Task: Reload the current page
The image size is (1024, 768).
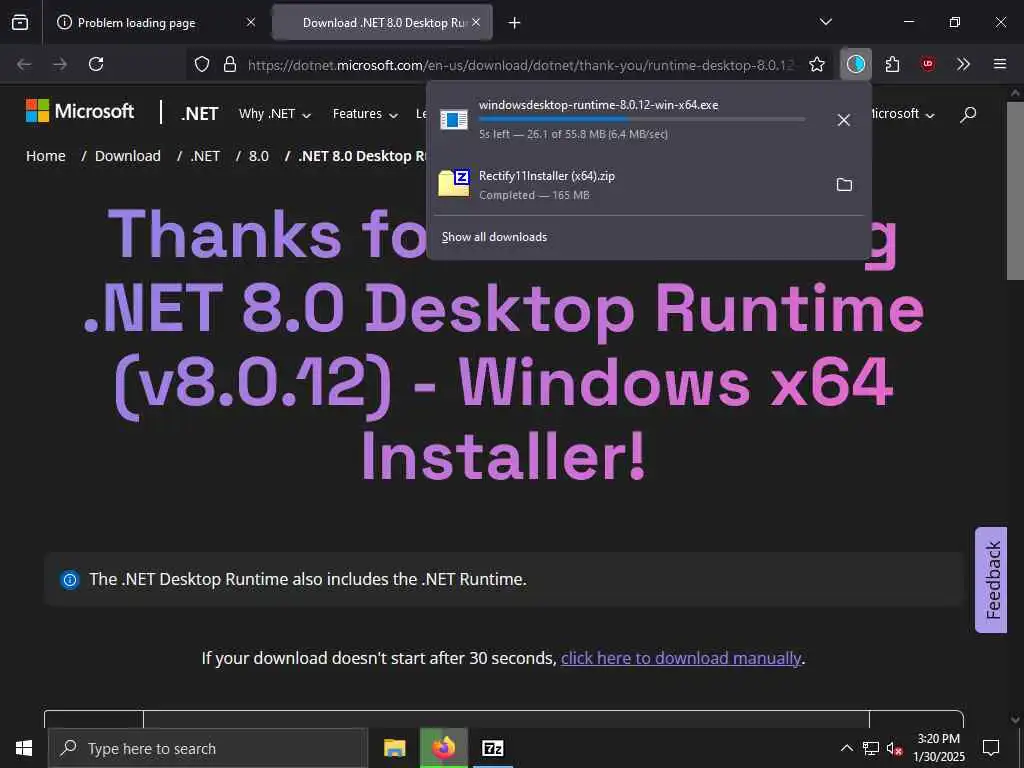Action: coord(96,64)
